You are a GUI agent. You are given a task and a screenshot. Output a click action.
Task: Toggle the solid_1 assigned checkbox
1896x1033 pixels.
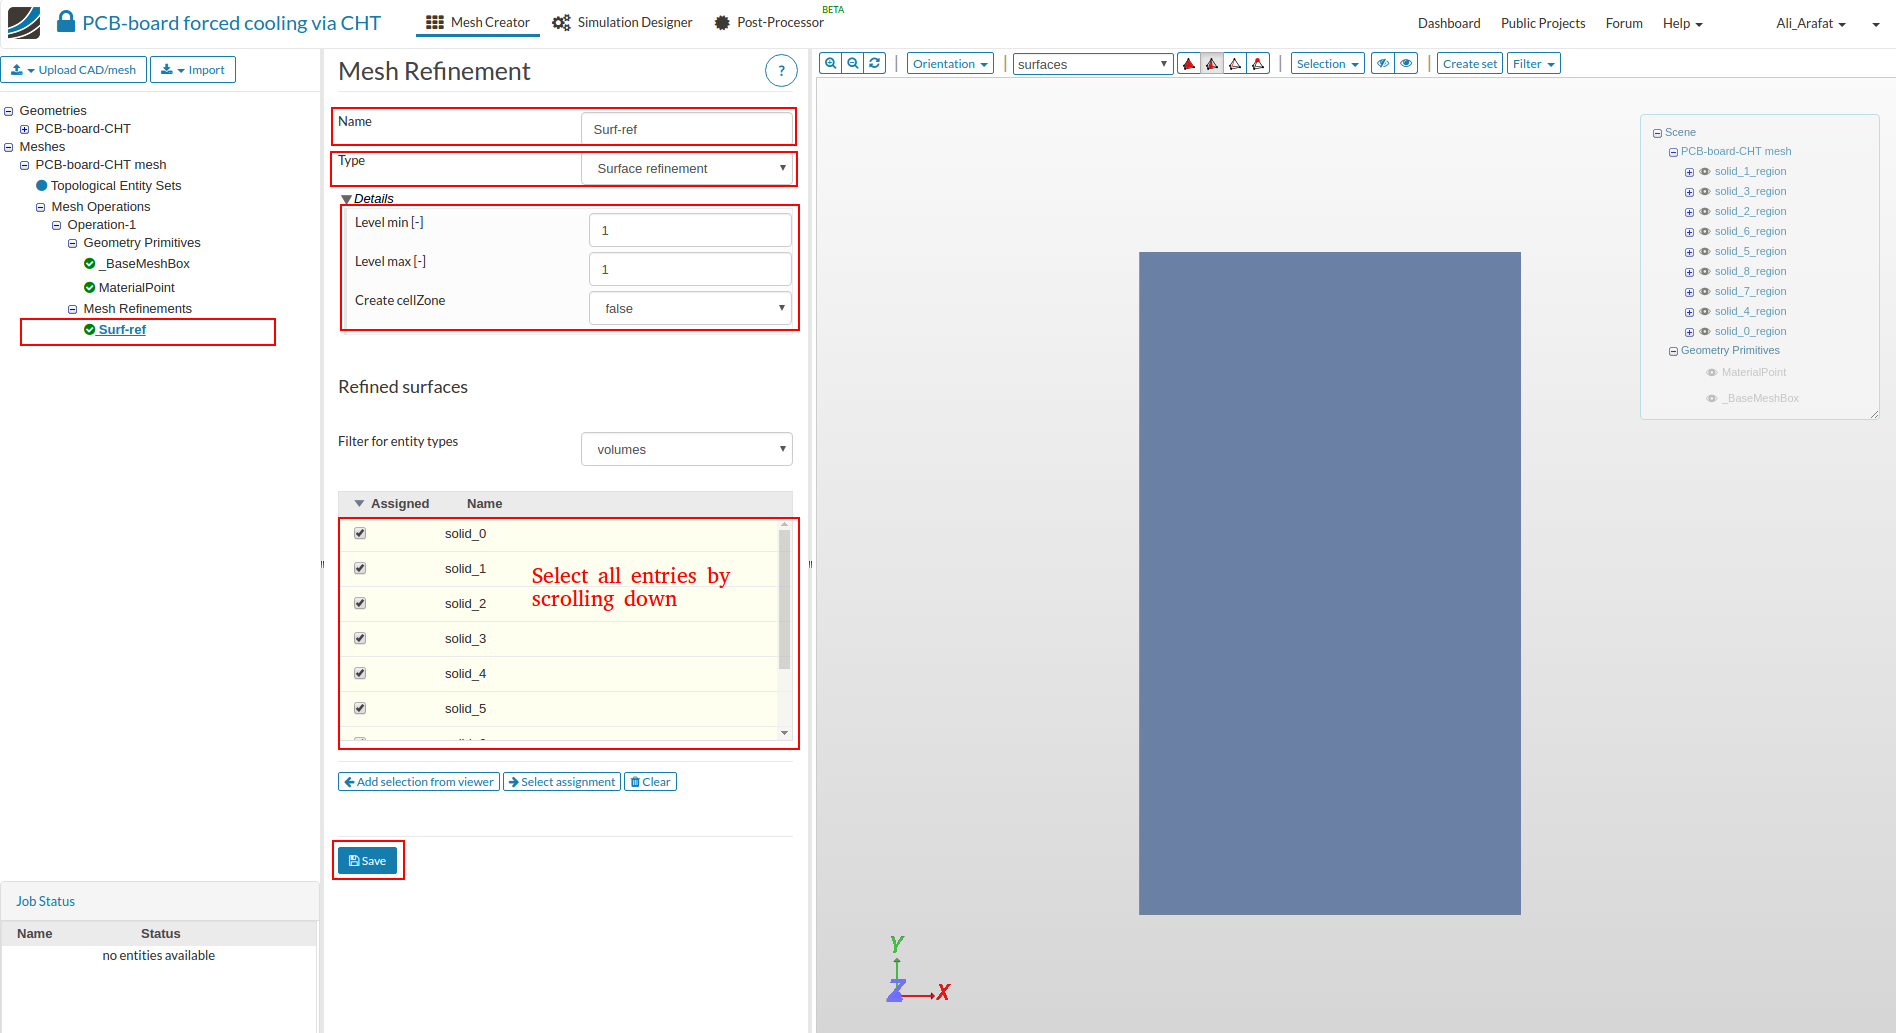pos(360,568)
